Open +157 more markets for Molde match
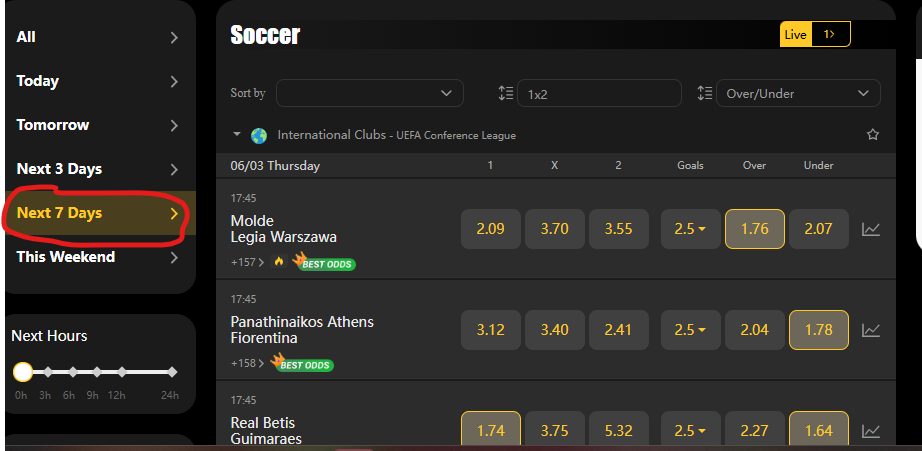 (246, 263)
